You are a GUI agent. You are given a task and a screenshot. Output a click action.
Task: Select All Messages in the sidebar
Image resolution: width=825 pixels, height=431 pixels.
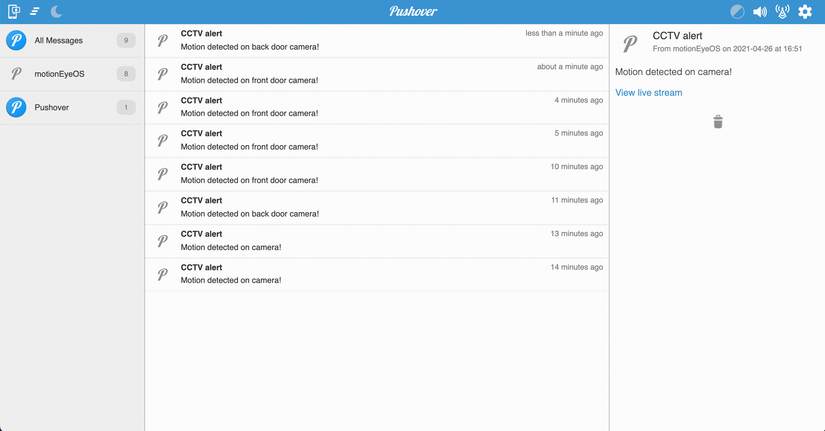[72, 41]
